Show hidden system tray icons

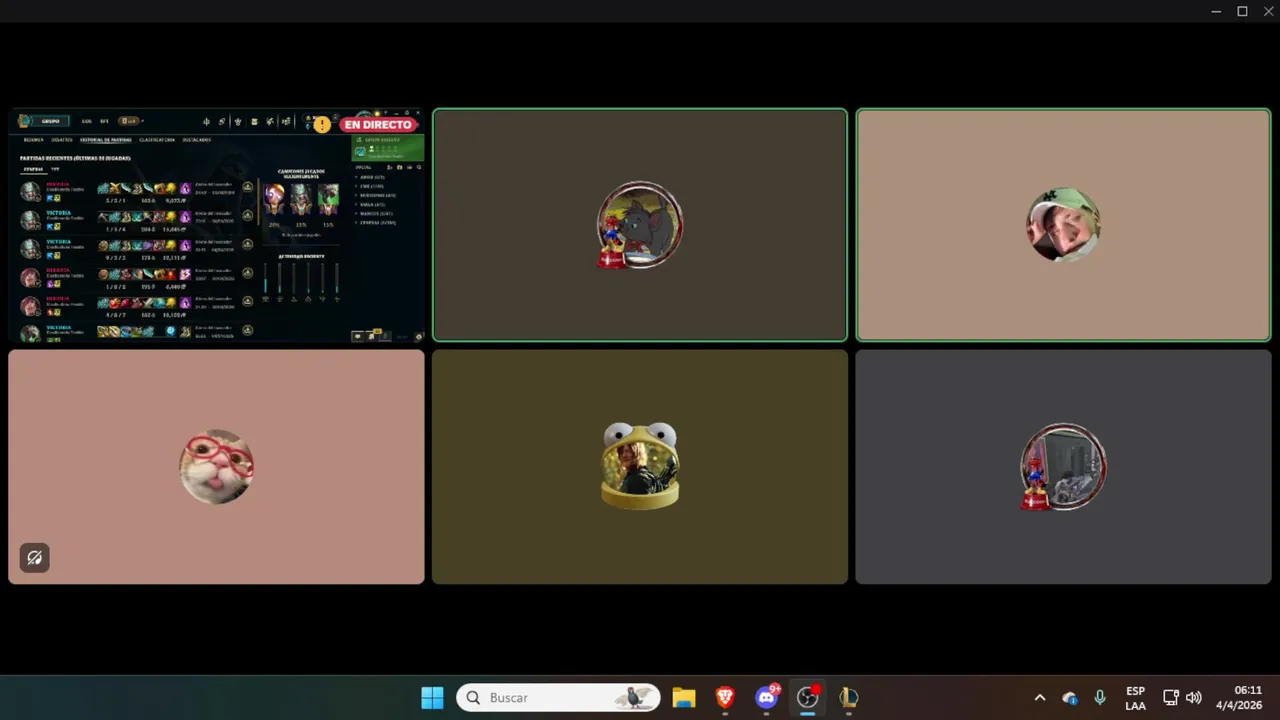[x=1039, y=698]
